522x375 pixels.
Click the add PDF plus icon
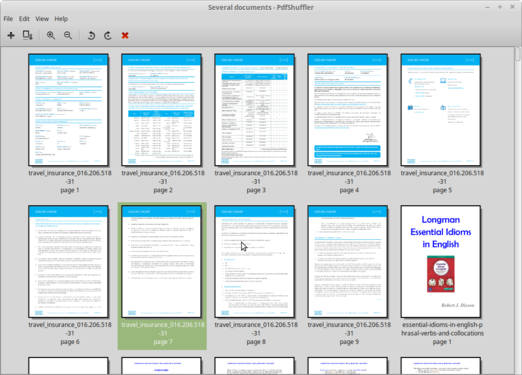coord(11,35)
